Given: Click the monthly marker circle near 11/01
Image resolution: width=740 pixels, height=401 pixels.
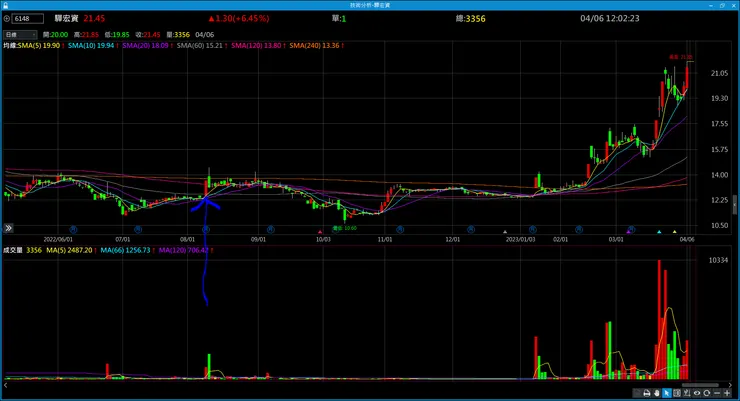Looking at the screenshot, I should coord(400,229).
